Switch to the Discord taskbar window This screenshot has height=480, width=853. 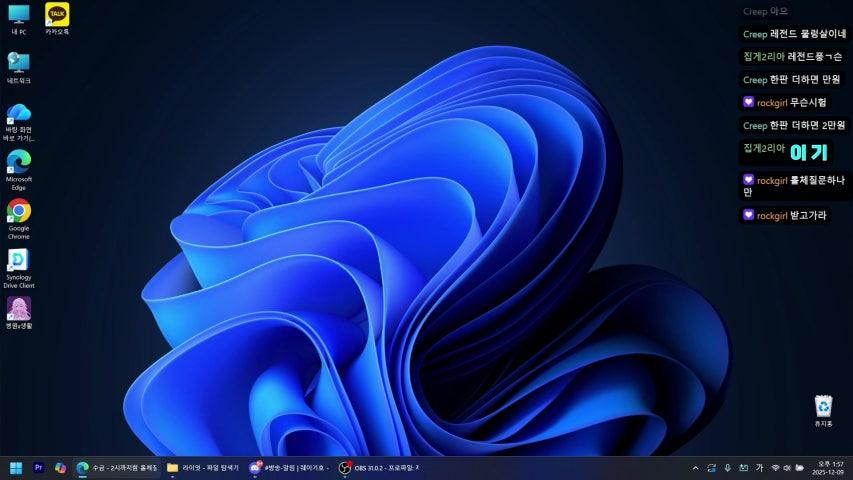coord(289,468)
